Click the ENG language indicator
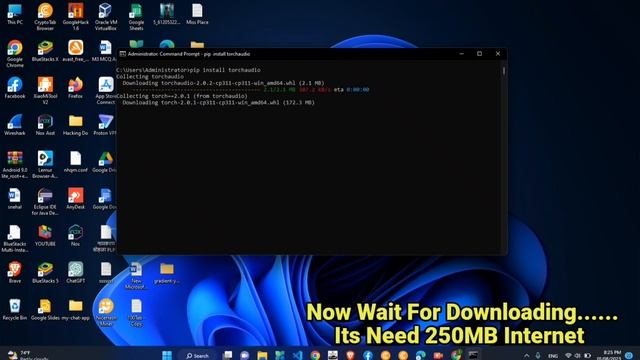The height and width of the screenshot is (360, 640). (x=553, y=356)
